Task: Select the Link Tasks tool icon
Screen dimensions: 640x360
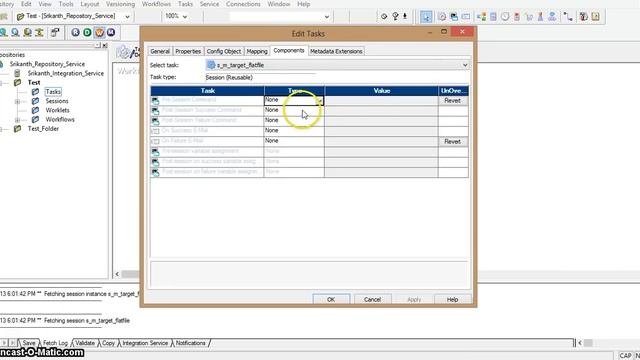Action: tap(568, 17)
